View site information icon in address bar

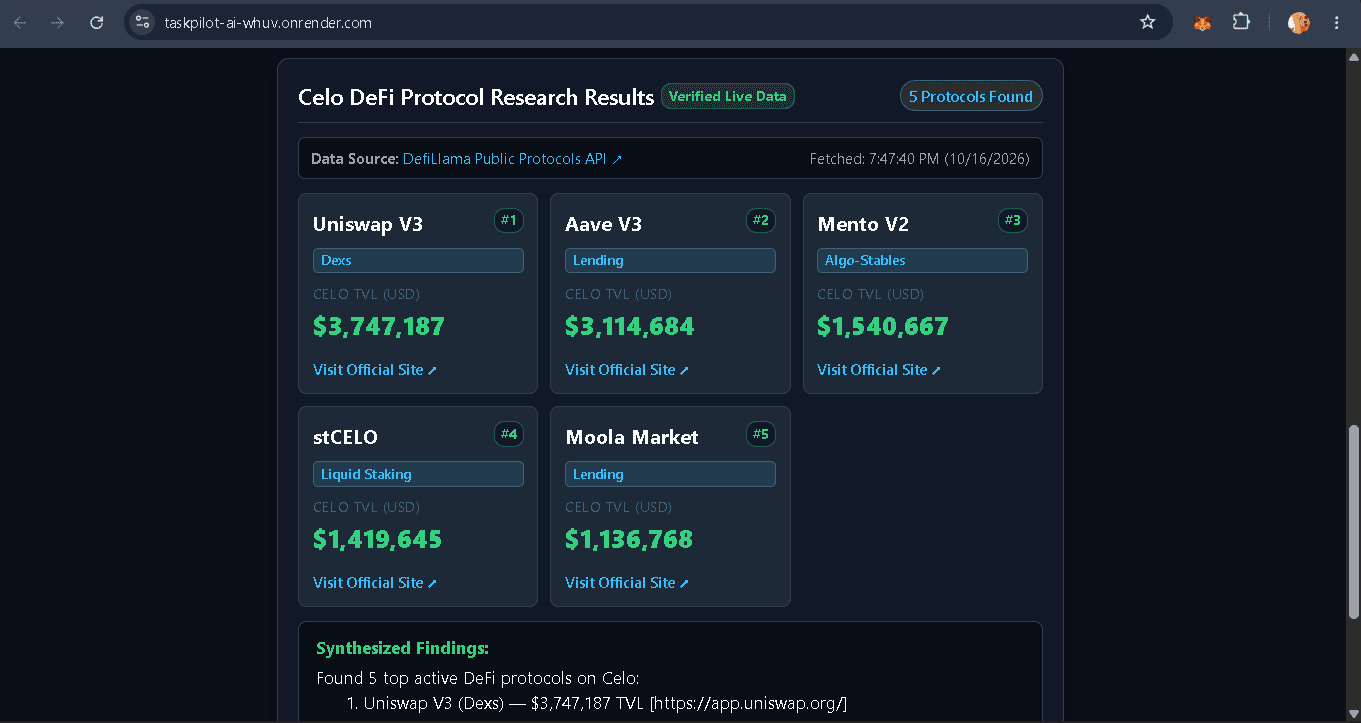tap(142, 22)
